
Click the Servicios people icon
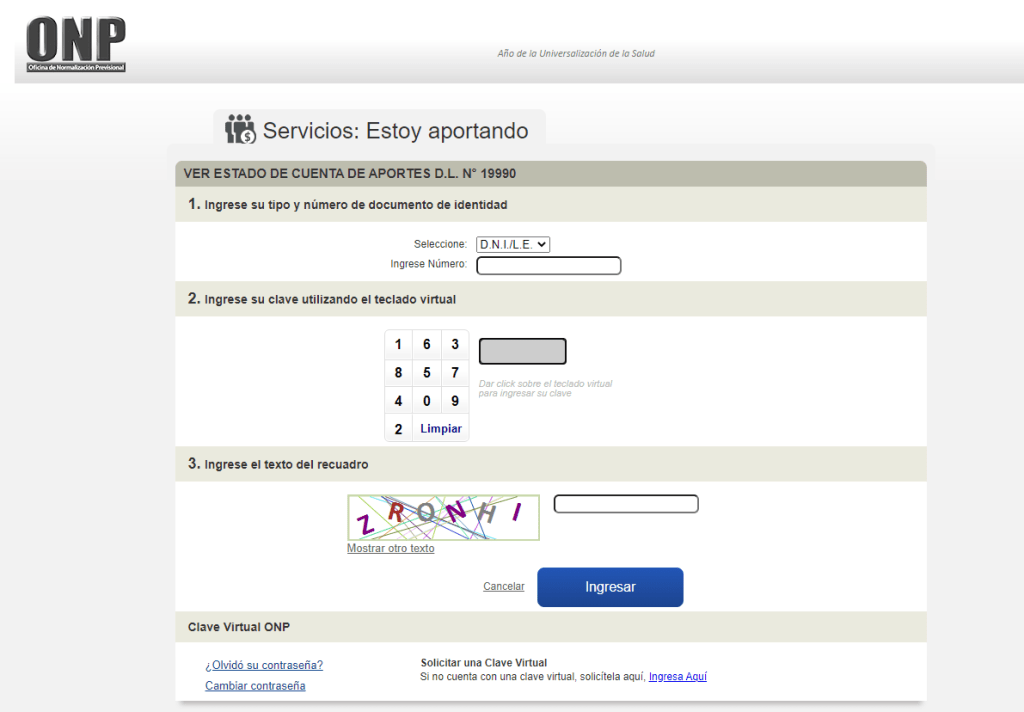click(240, 129)
